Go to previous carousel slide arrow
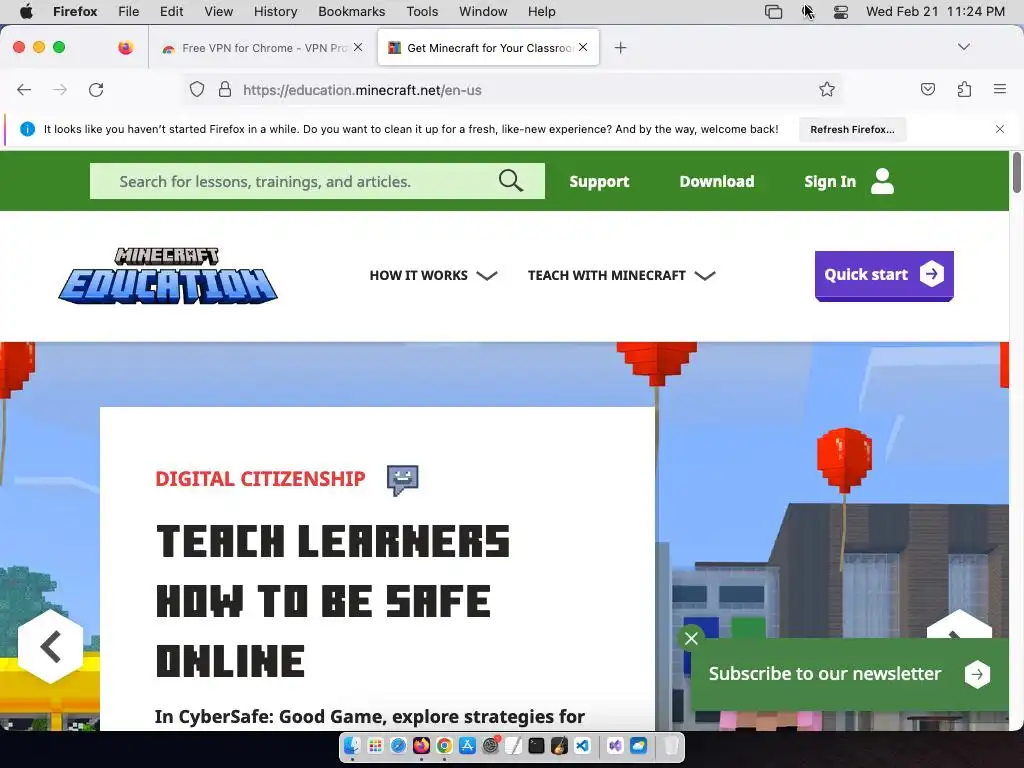This screenshot has width=1024, height=768. tap(51, 647)
